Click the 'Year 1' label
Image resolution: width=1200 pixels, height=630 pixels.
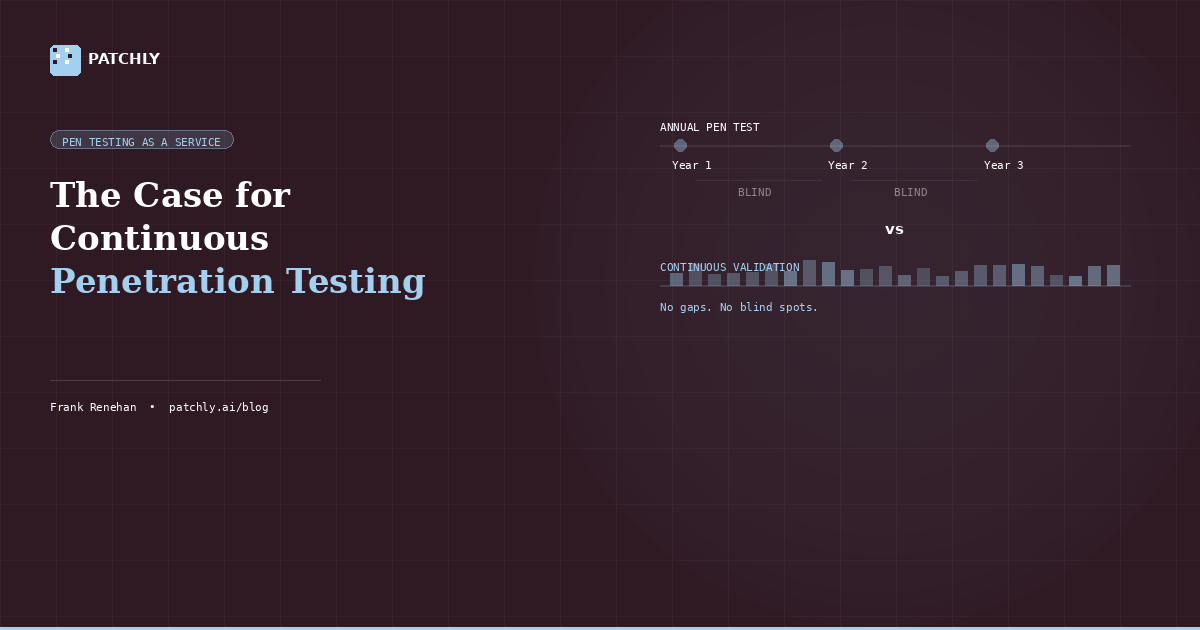coord(692,165)
